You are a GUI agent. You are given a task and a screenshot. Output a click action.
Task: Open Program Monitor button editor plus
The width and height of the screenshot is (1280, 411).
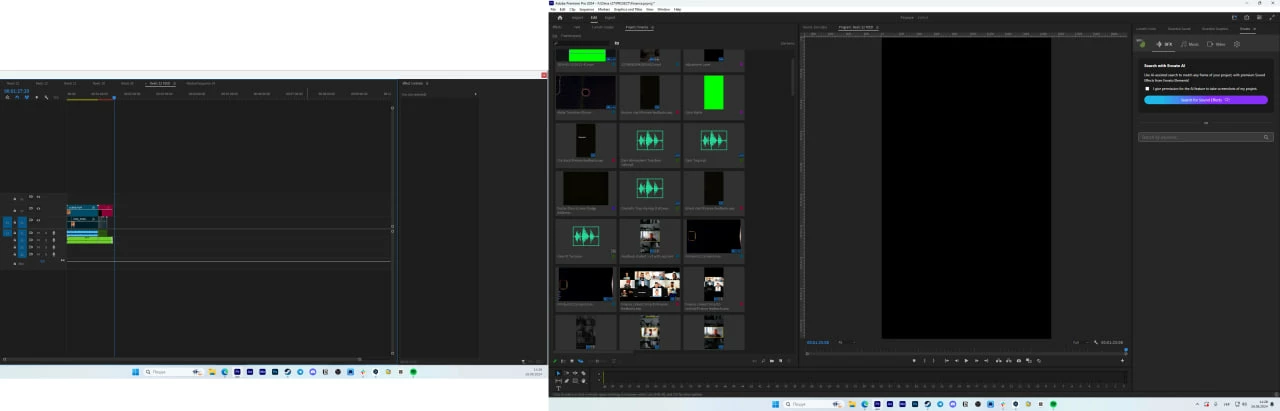1122,361
